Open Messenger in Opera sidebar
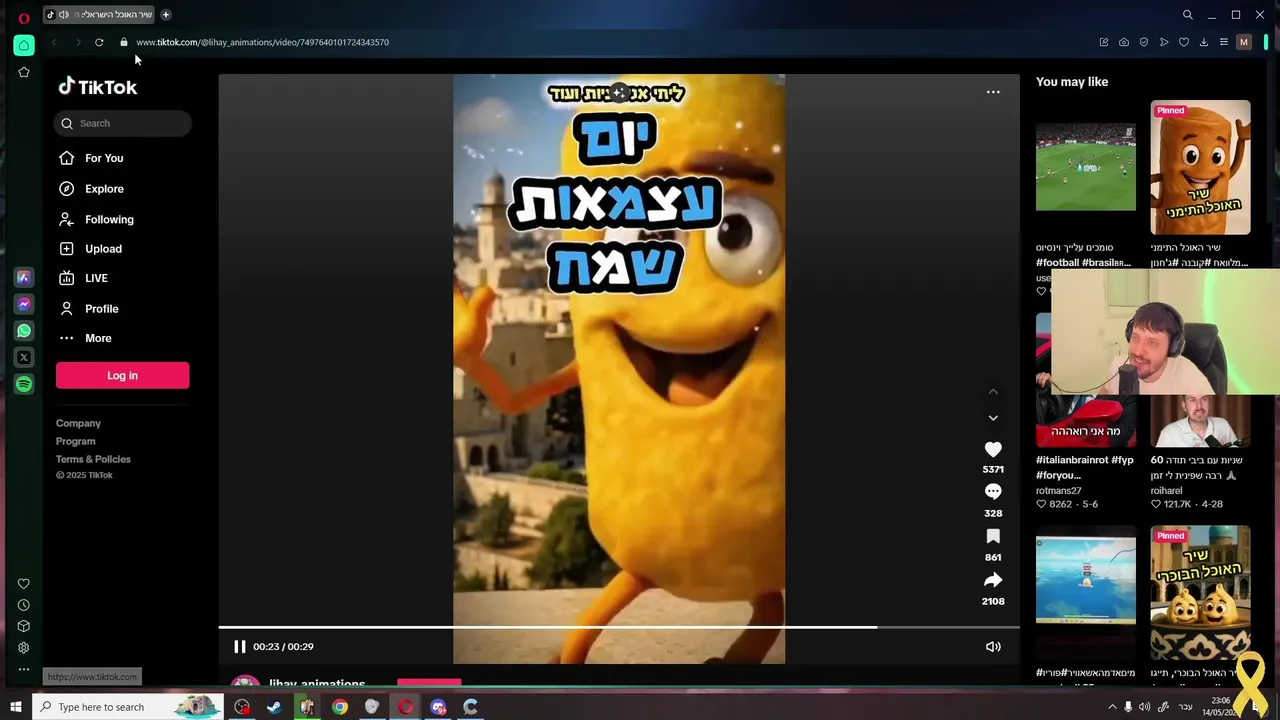 [24, 304]
